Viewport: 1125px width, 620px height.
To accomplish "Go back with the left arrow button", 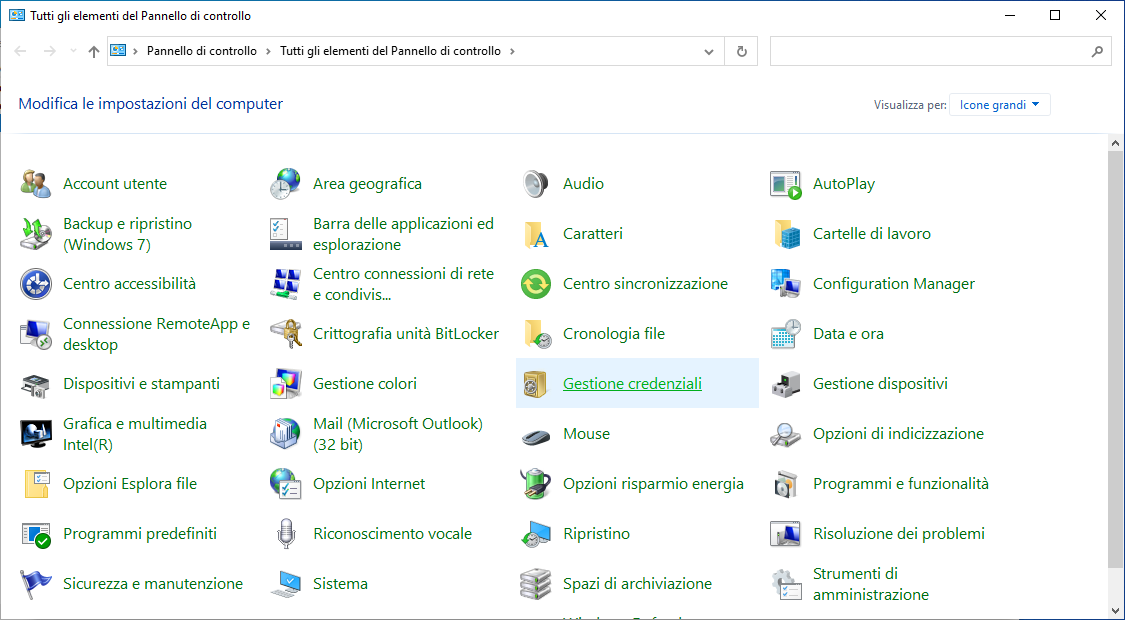I will pyautogui.click(x=20, y=51).
